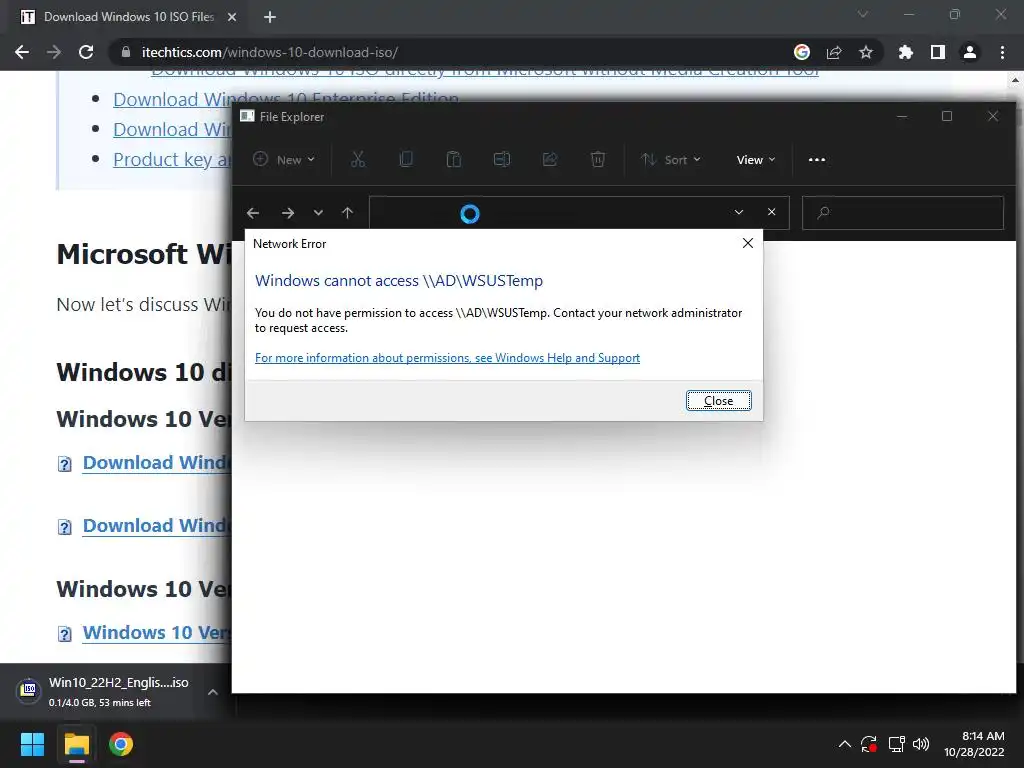Open Chrome extensions puzzle icon
This screenshot has width=1024, height=768.
pyautogui.click(x=906, y=52)
